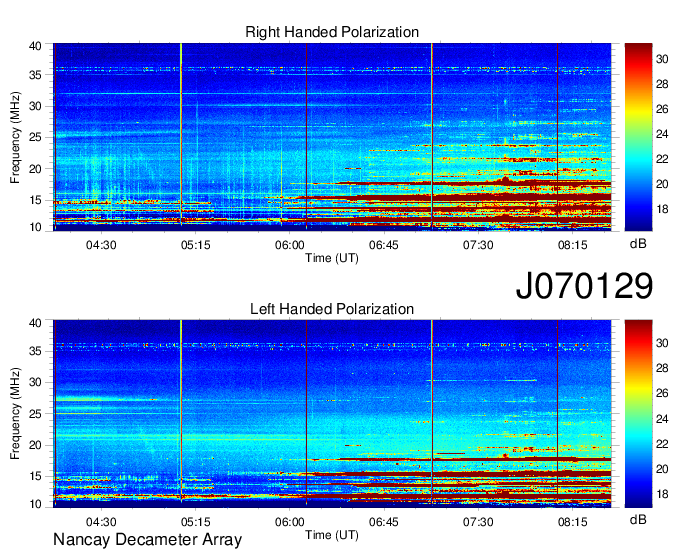Click the 04:30 time tick on the left-handed plot

pos(101,522)
